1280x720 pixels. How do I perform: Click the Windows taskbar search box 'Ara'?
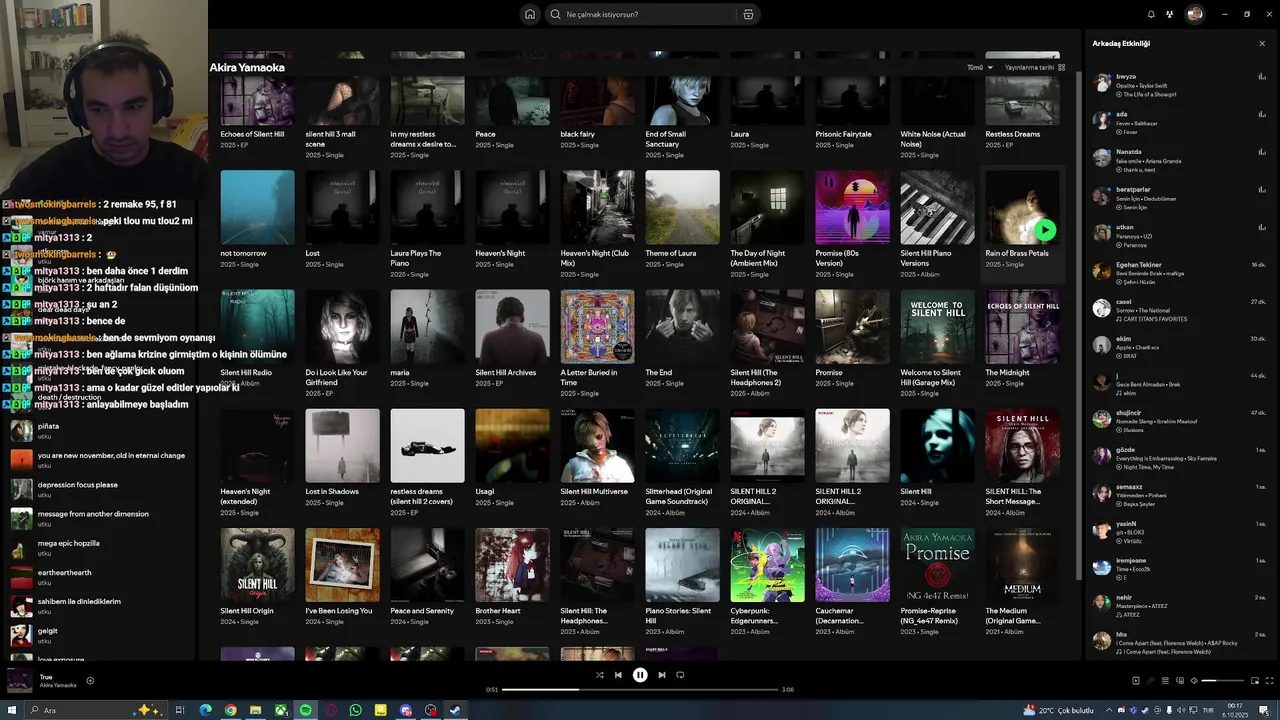(x=95, y=710)
